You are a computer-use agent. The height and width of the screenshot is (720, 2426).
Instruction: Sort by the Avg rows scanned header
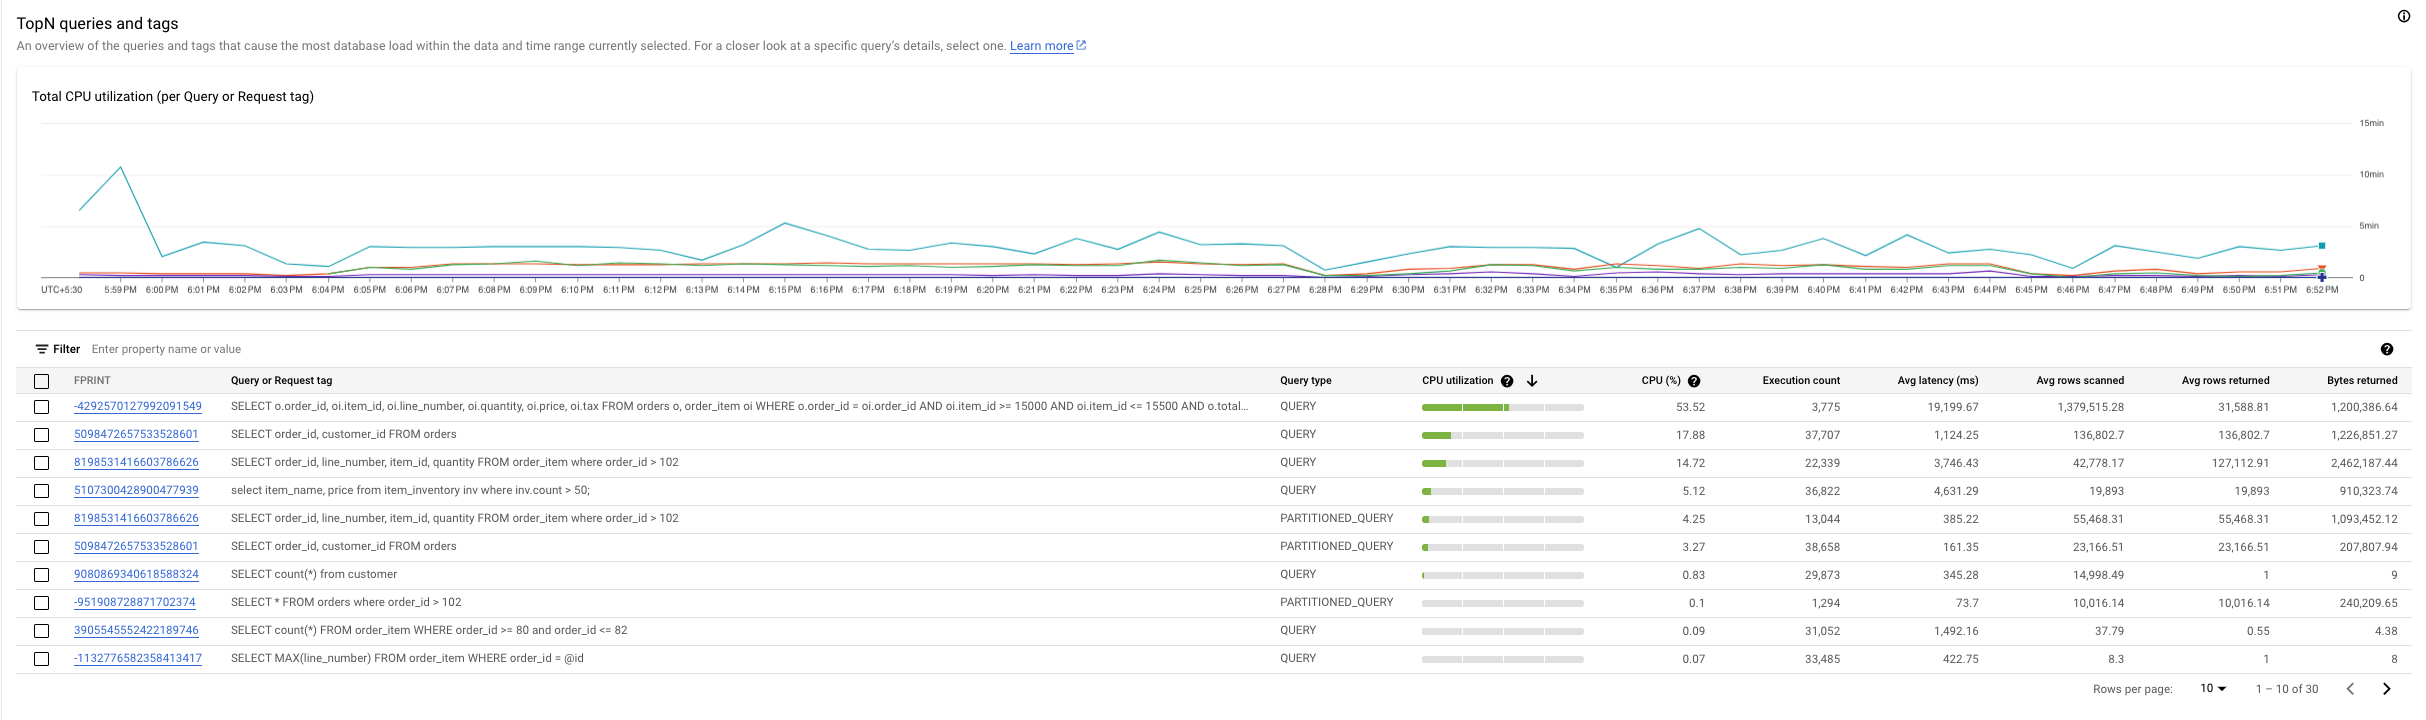(x=2080, y=381)
